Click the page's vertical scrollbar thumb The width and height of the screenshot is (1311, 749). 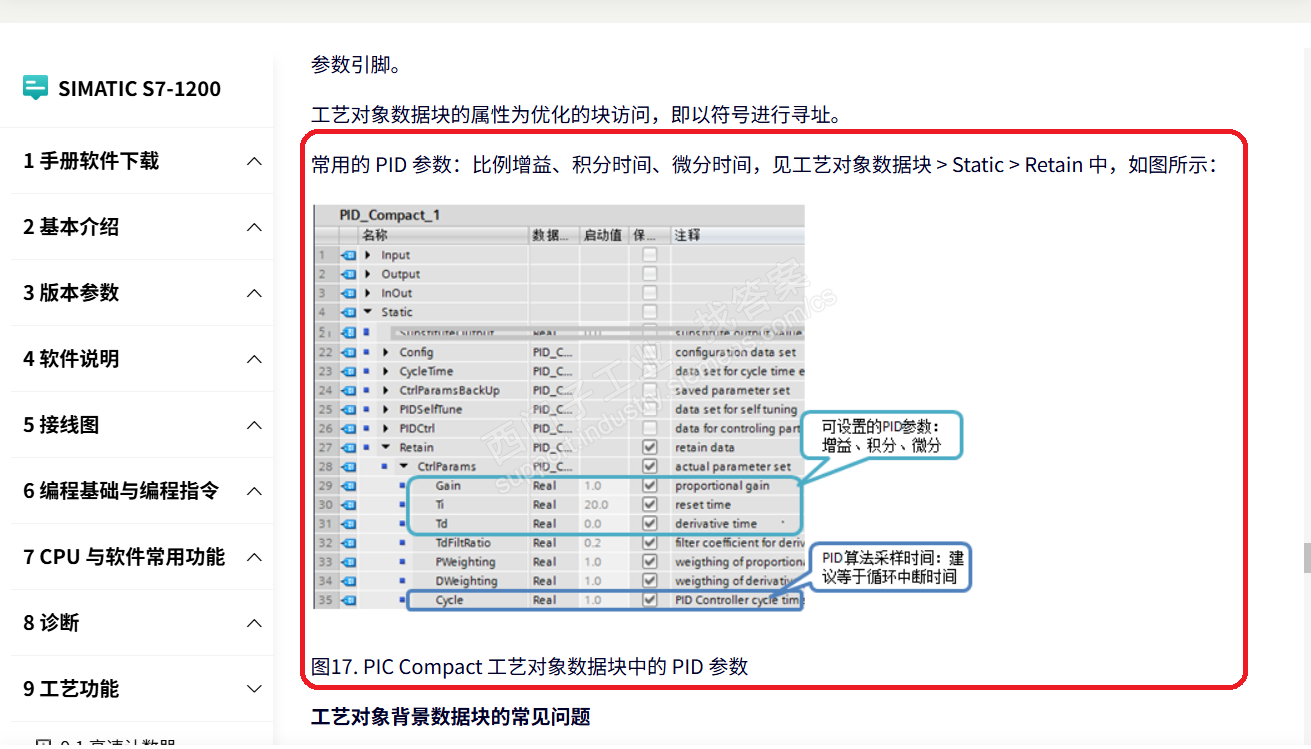point(1305,556)
